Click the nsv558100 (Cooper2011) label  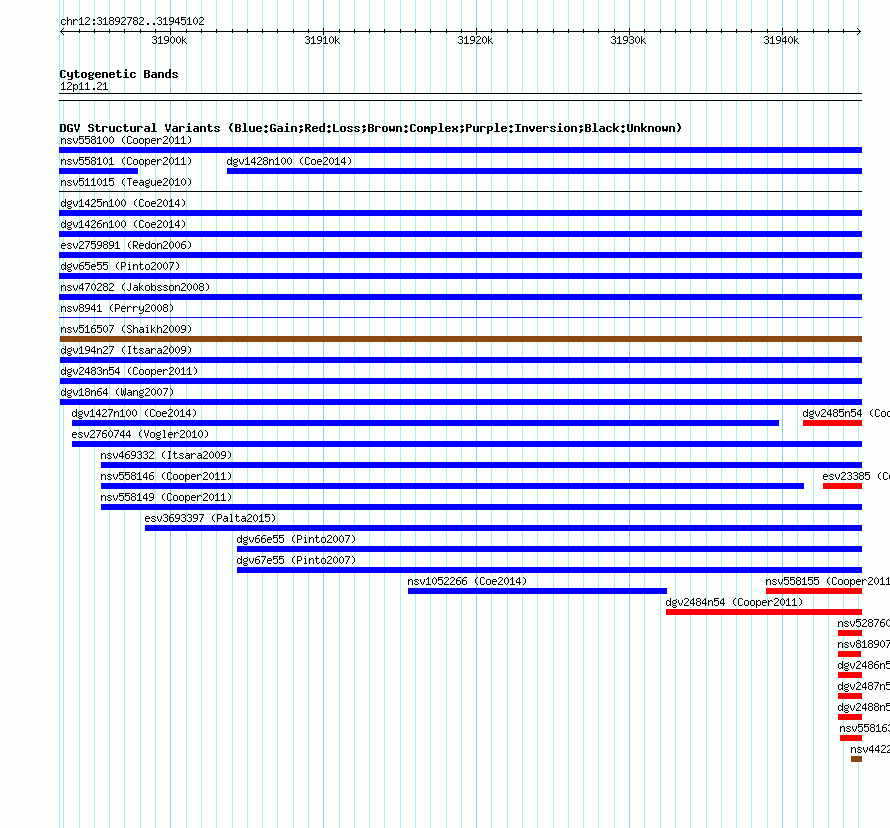point(126,140)
